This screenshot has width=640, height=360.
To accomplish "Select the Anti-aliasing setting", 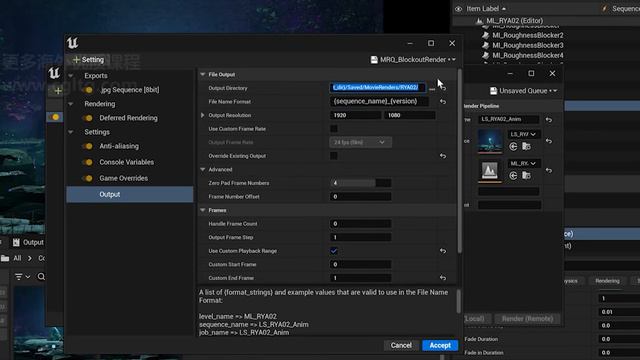I will (119, 146).
